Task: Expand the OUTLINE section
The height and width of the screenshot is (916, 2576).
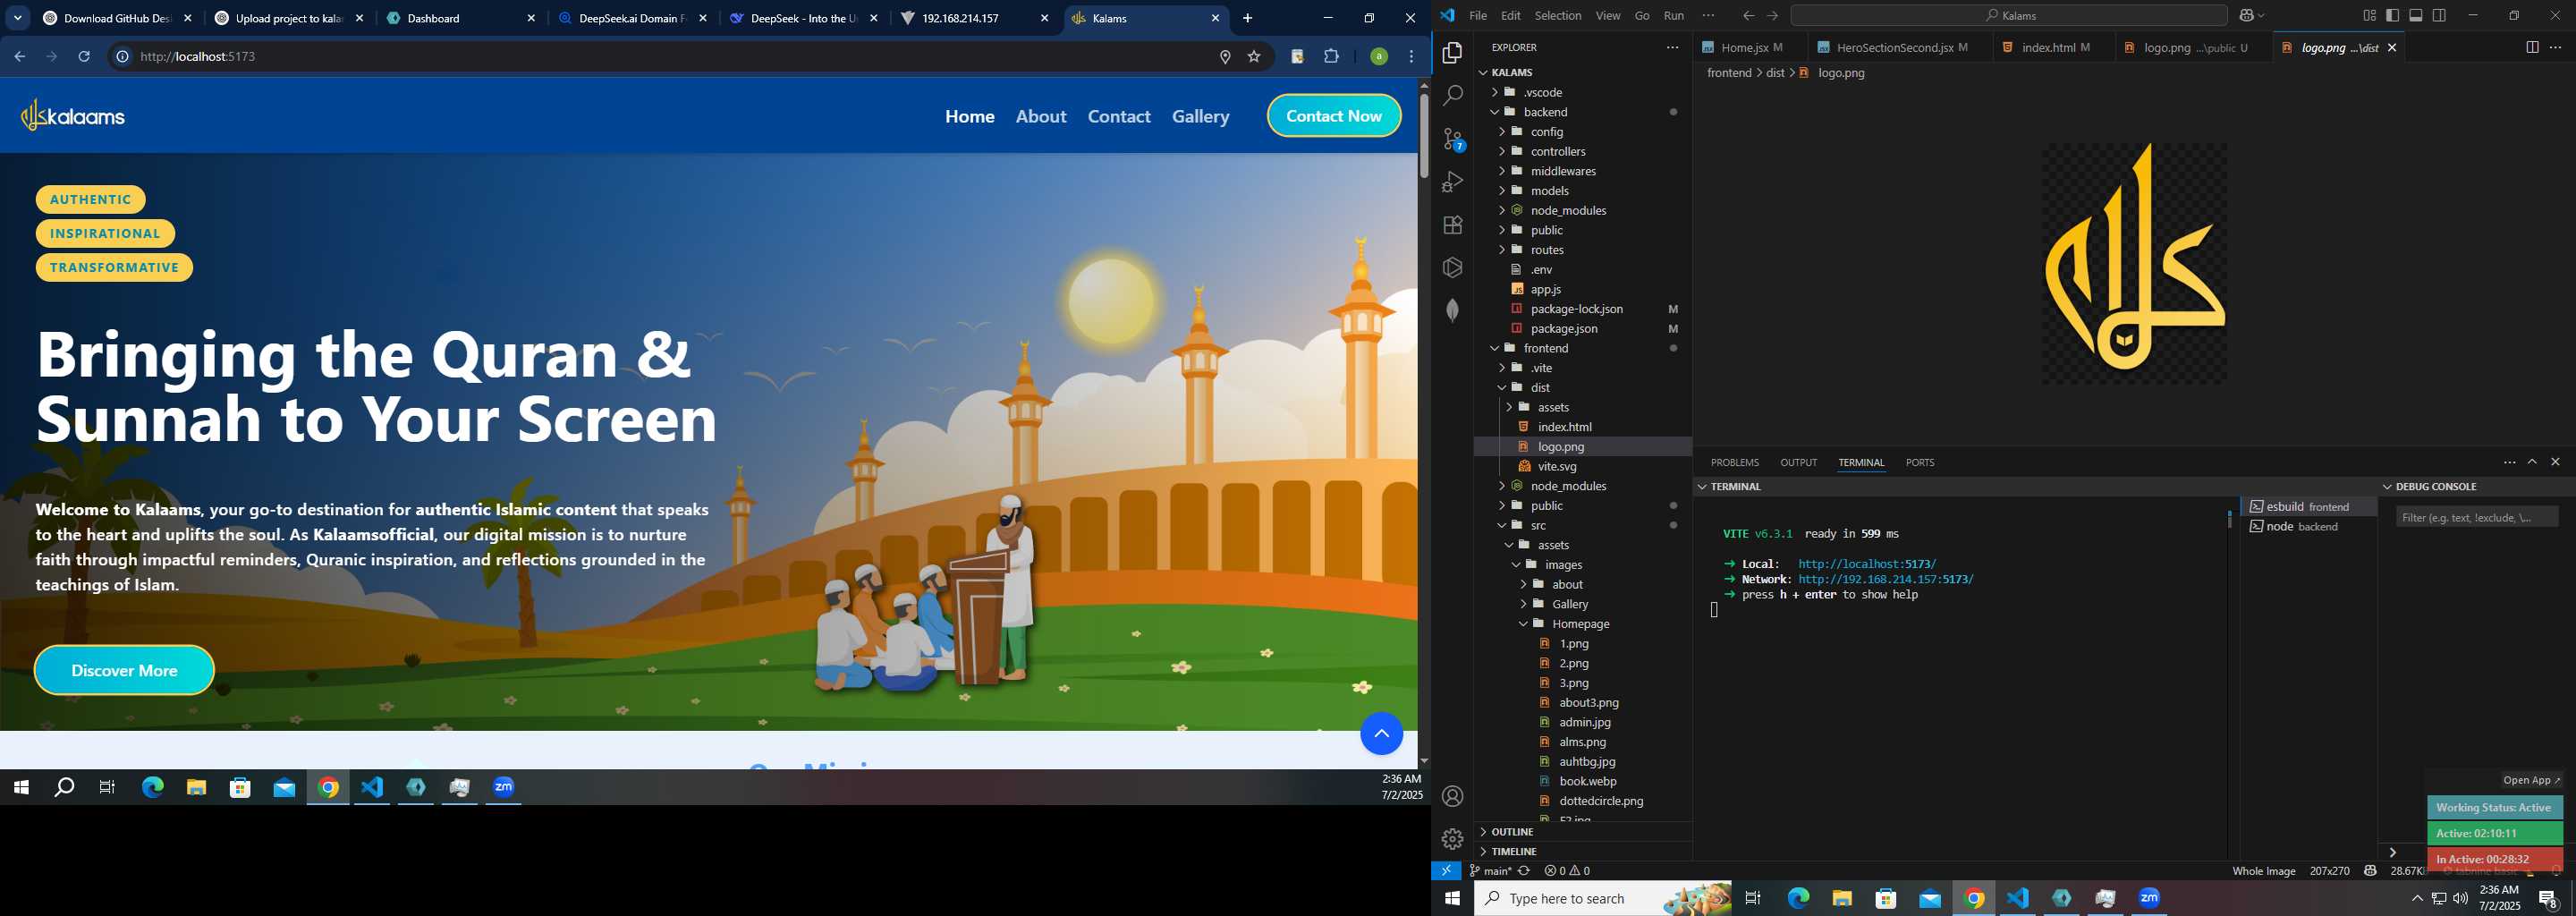Action: [1584, 832]
